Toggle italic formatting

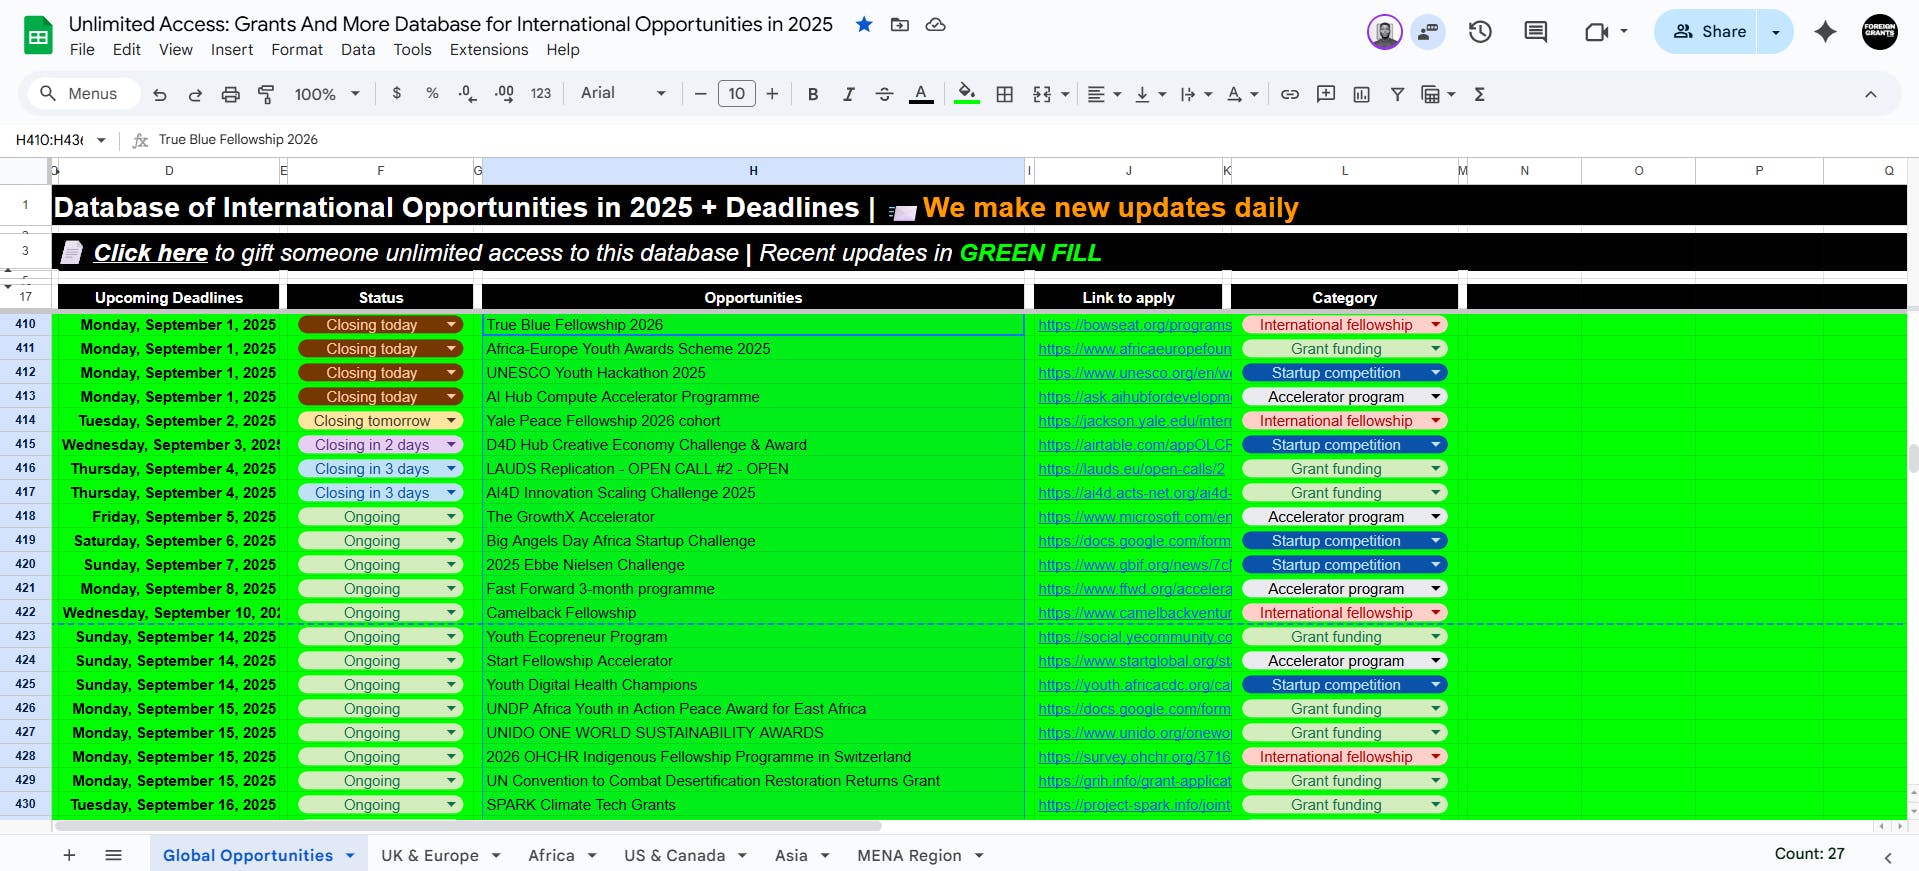tap(848, 94)
